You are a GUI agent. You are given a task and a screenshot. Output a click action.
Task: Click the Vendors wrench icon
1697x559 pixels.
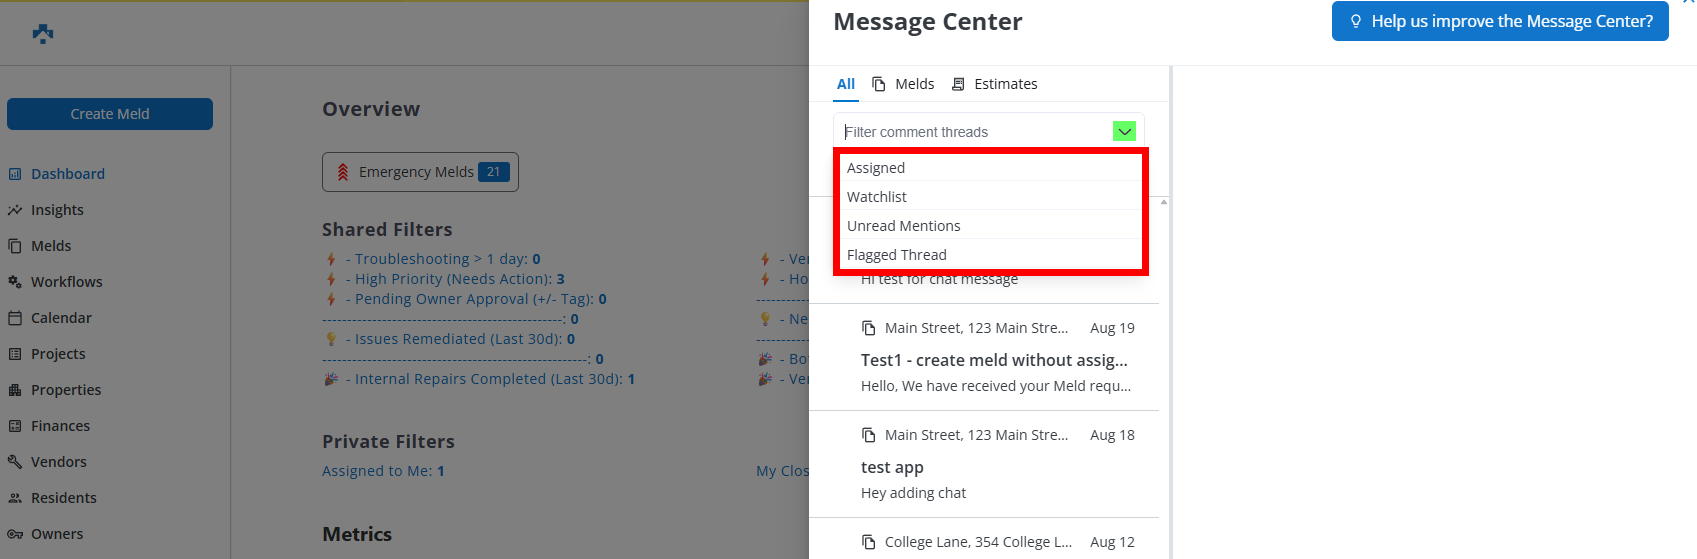pyautogui.click(x=15, y=462)
